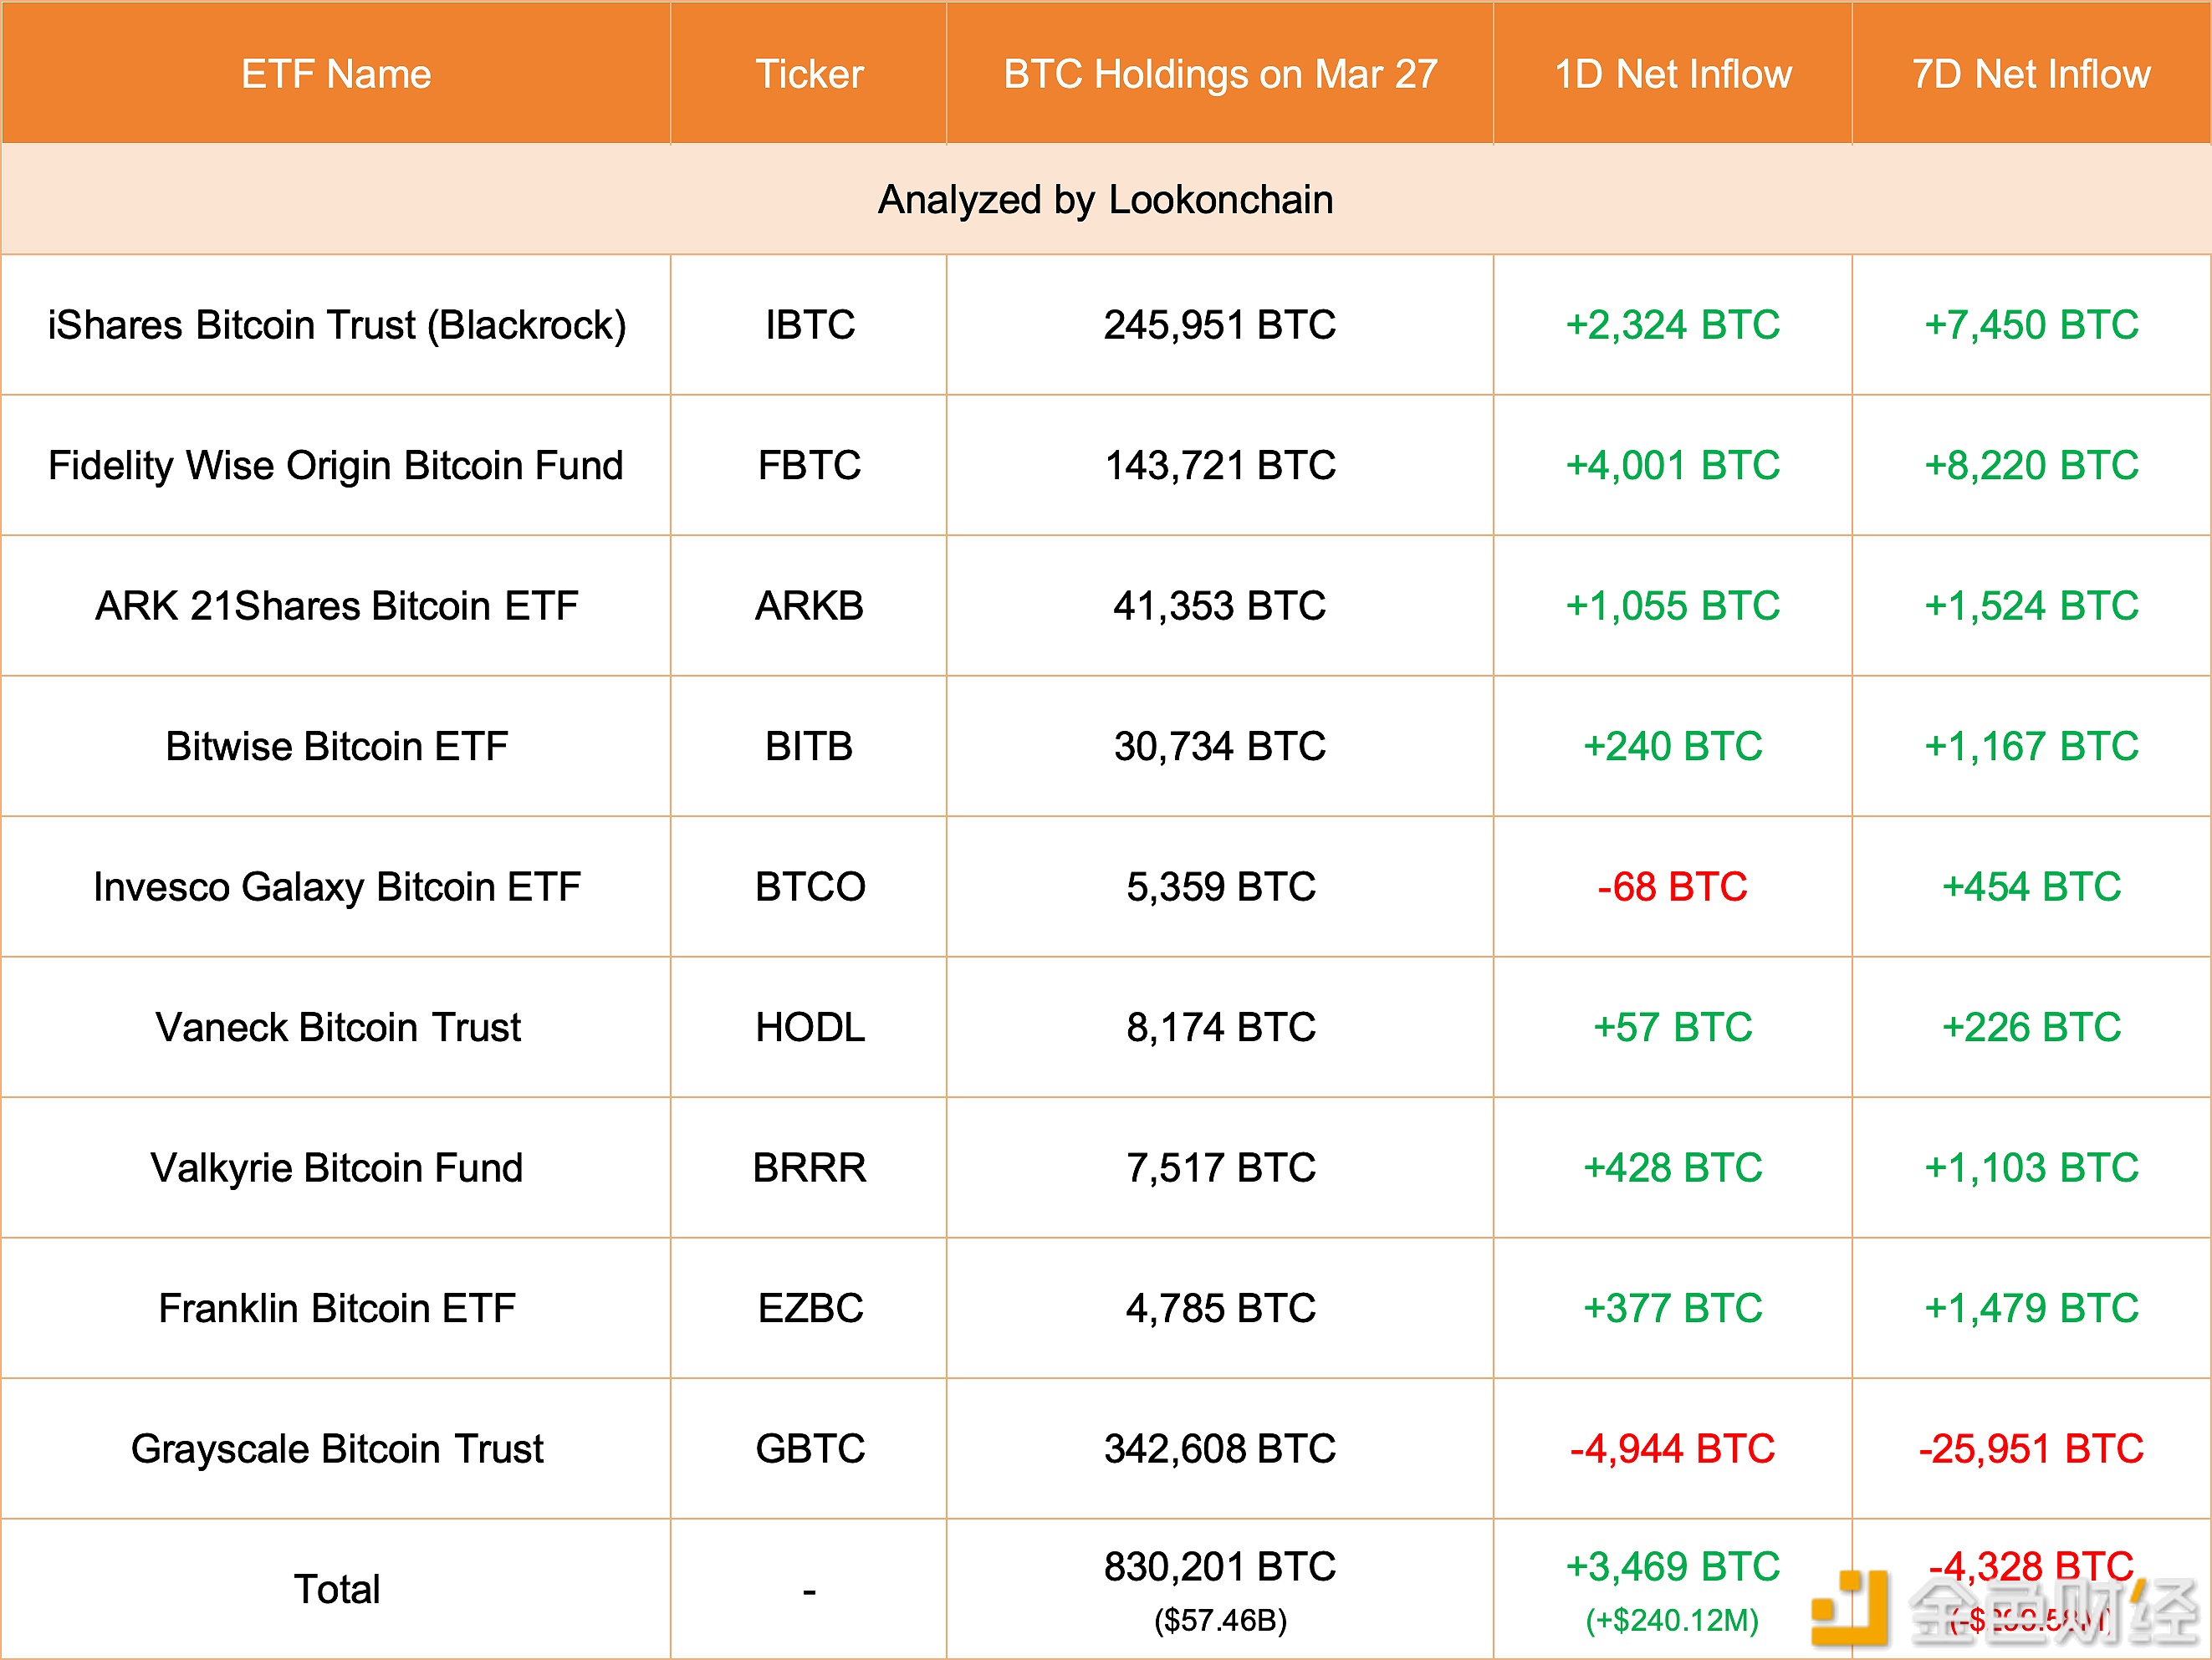This screenshot has height=1660, width=2212.
Task: Select the Ticker column header
Action: [809, 74]
